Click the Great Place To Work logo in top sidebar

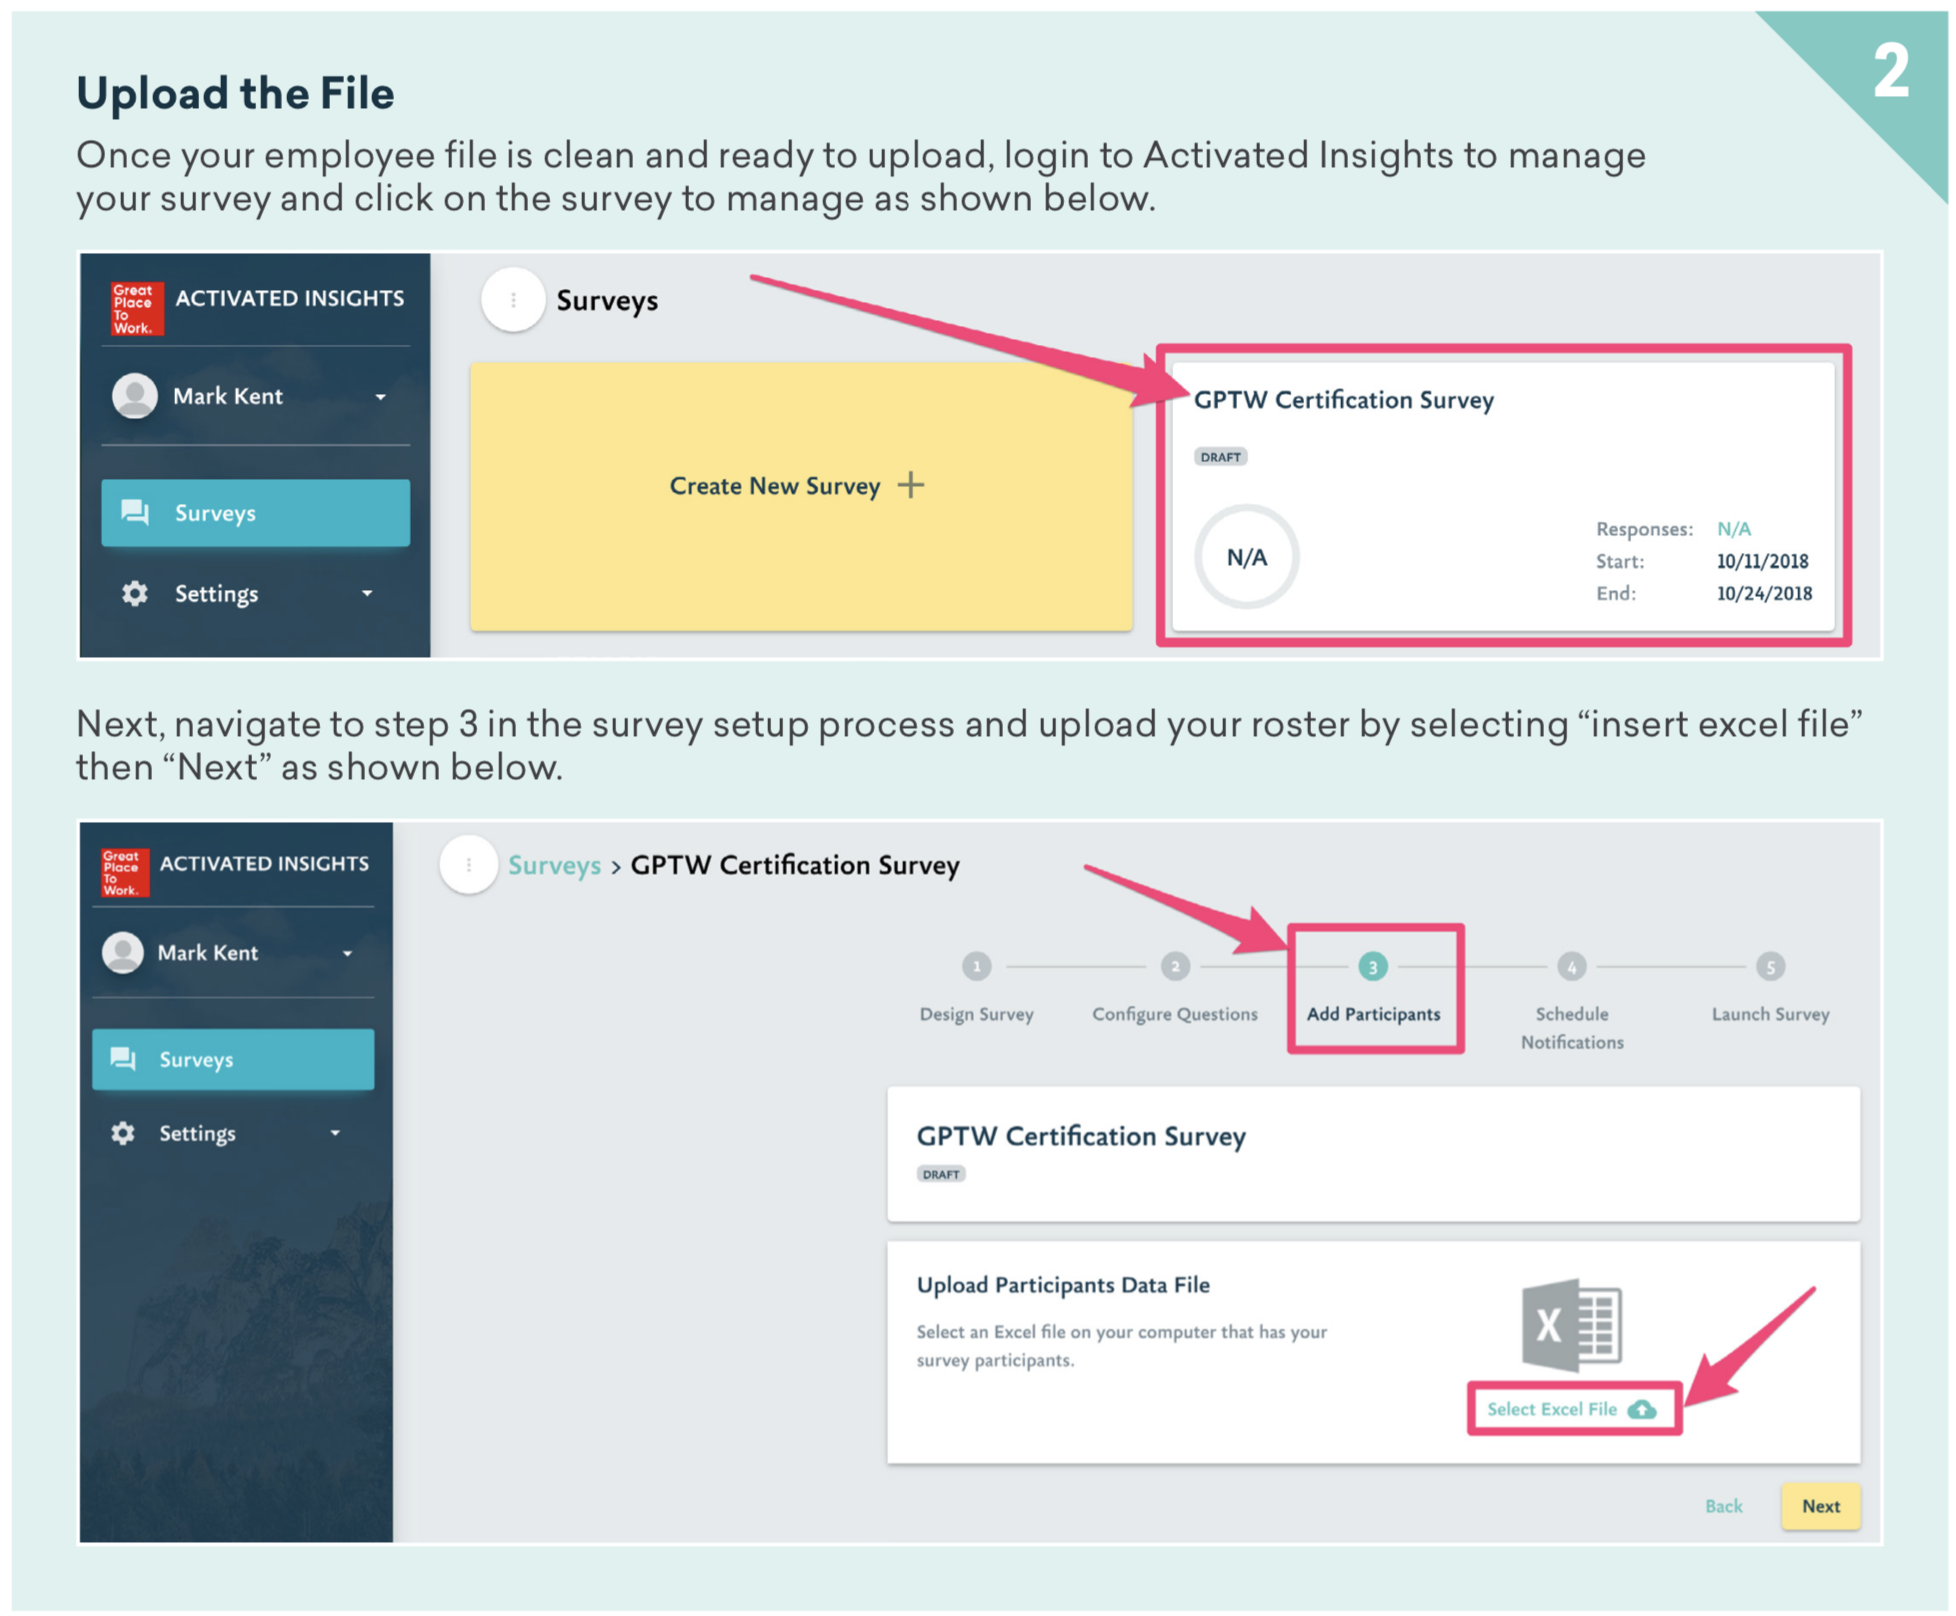136,308
